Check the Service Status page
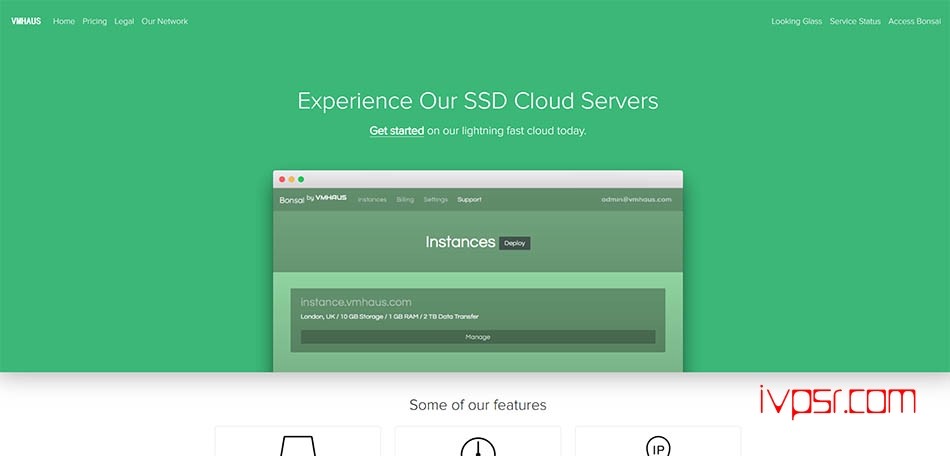Image resolution: width=950 pixels, height=456 pixels. (855, 21)
